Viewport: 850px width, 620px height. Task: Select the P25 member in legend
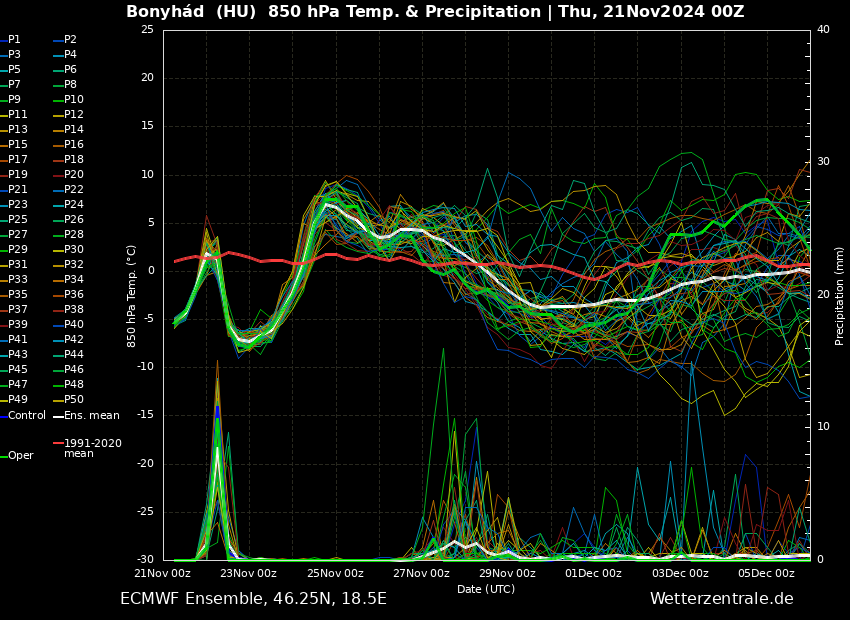[x=18, y=220]
